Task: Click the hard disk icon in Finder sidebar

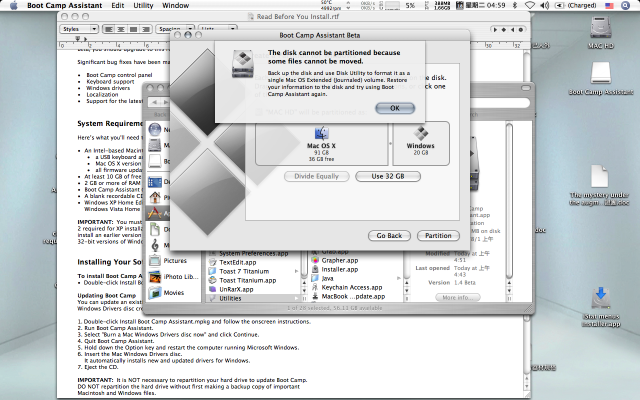Action: click(x=155, y=145)
